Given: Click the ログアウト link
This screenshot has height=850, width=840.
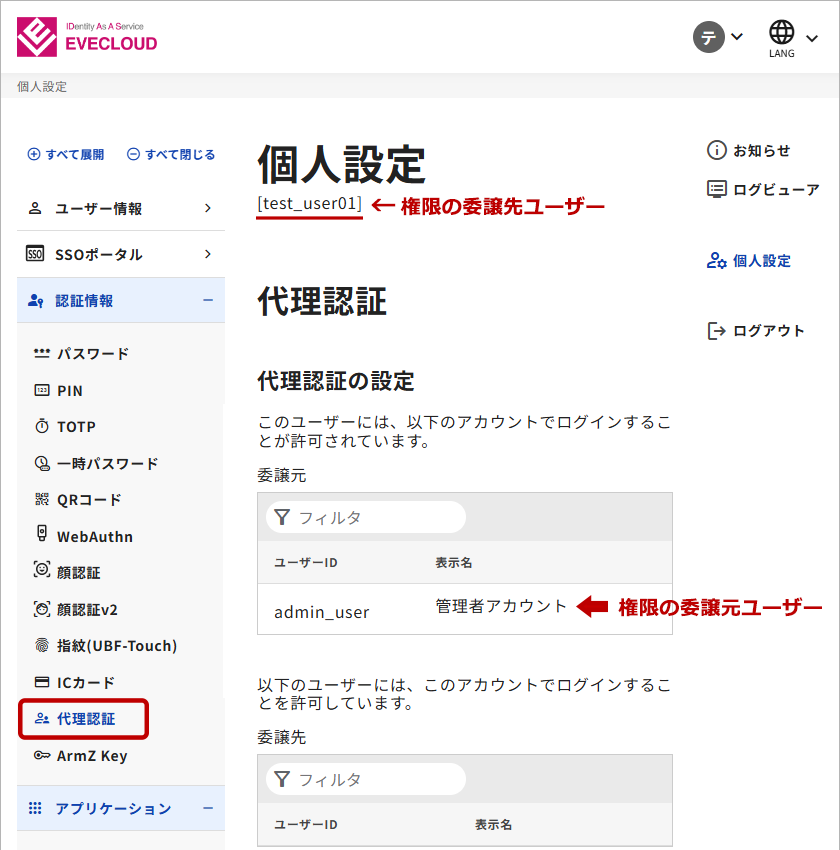Looking at the screenshot, I should tap(756, 331).
